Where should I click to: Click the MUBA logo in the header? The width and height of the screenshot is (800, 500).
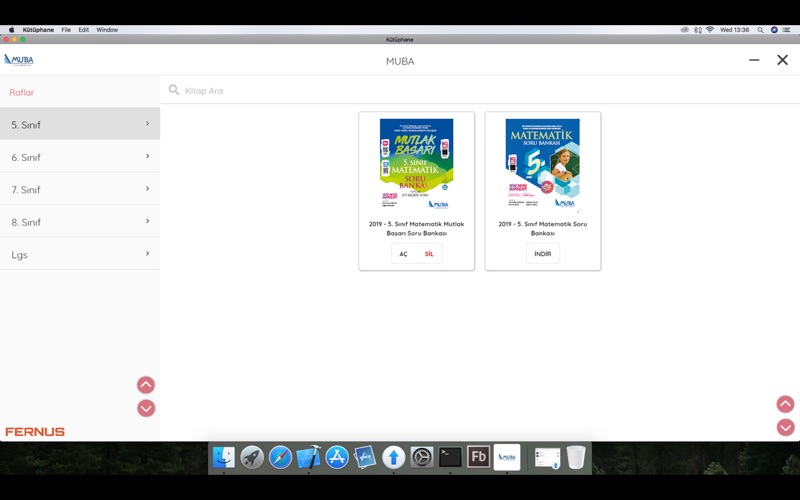(x=19, y=60)
